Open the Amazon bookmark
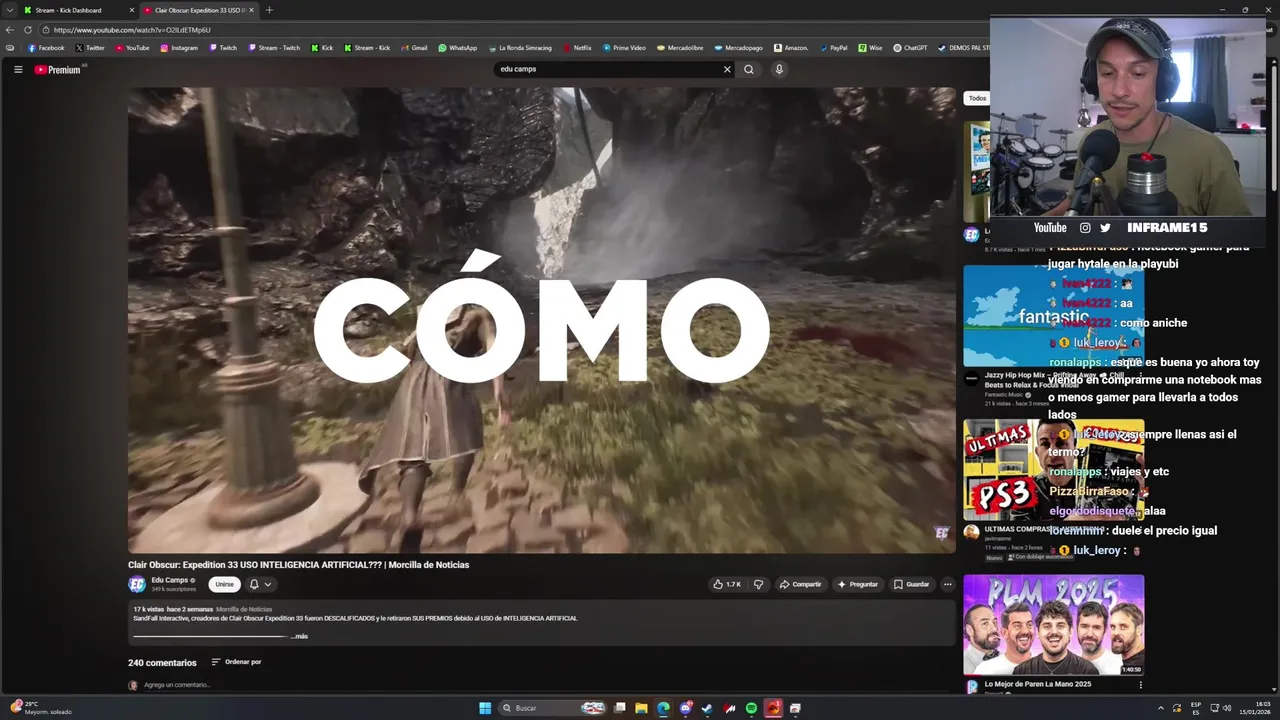 click(x=791, y=48)
